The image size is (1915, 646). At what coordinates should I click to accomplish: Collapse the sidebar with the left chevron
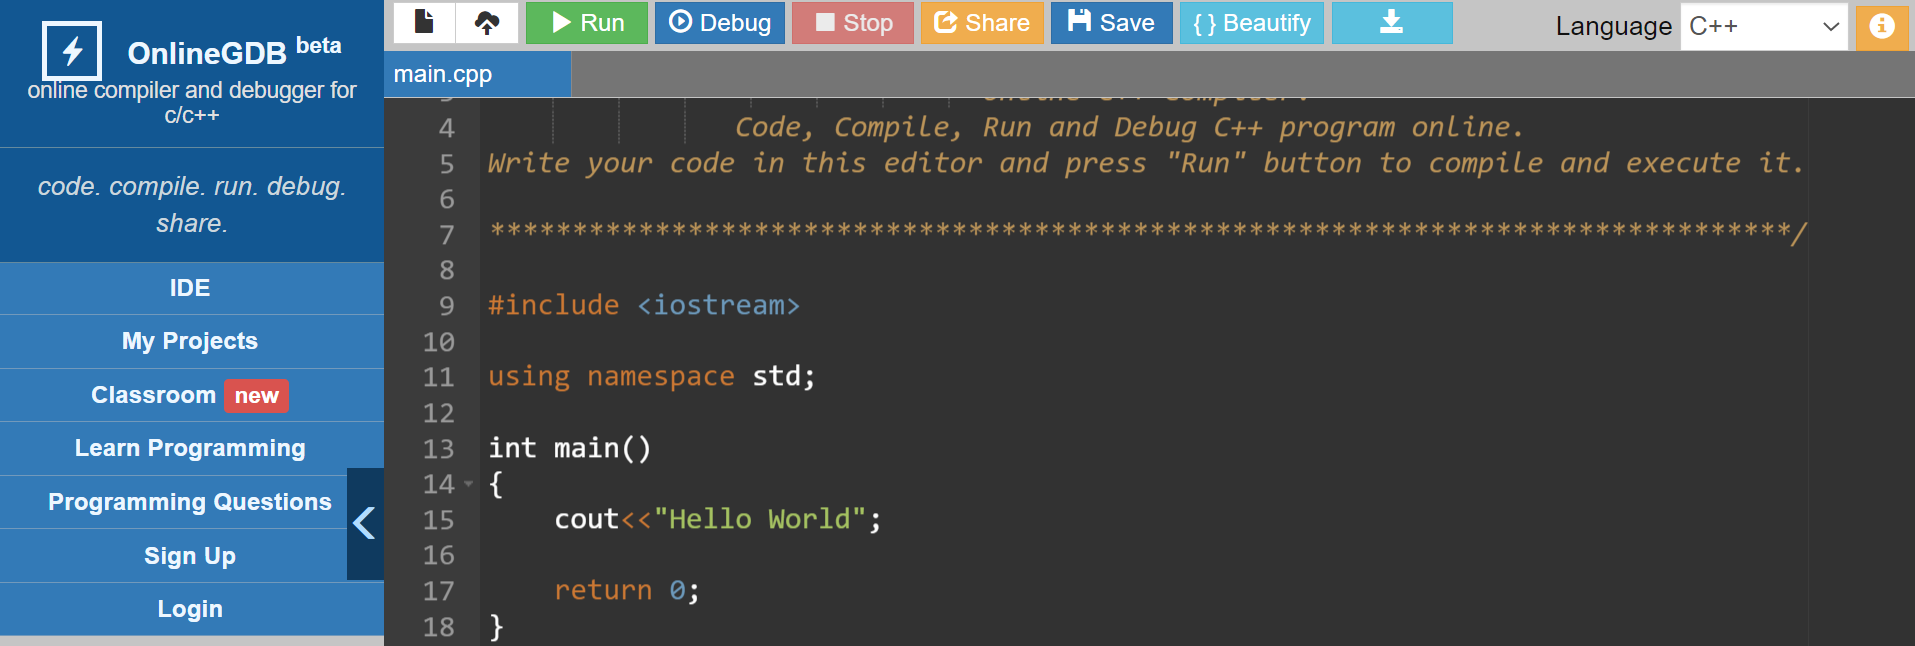[x=365, y=523]
